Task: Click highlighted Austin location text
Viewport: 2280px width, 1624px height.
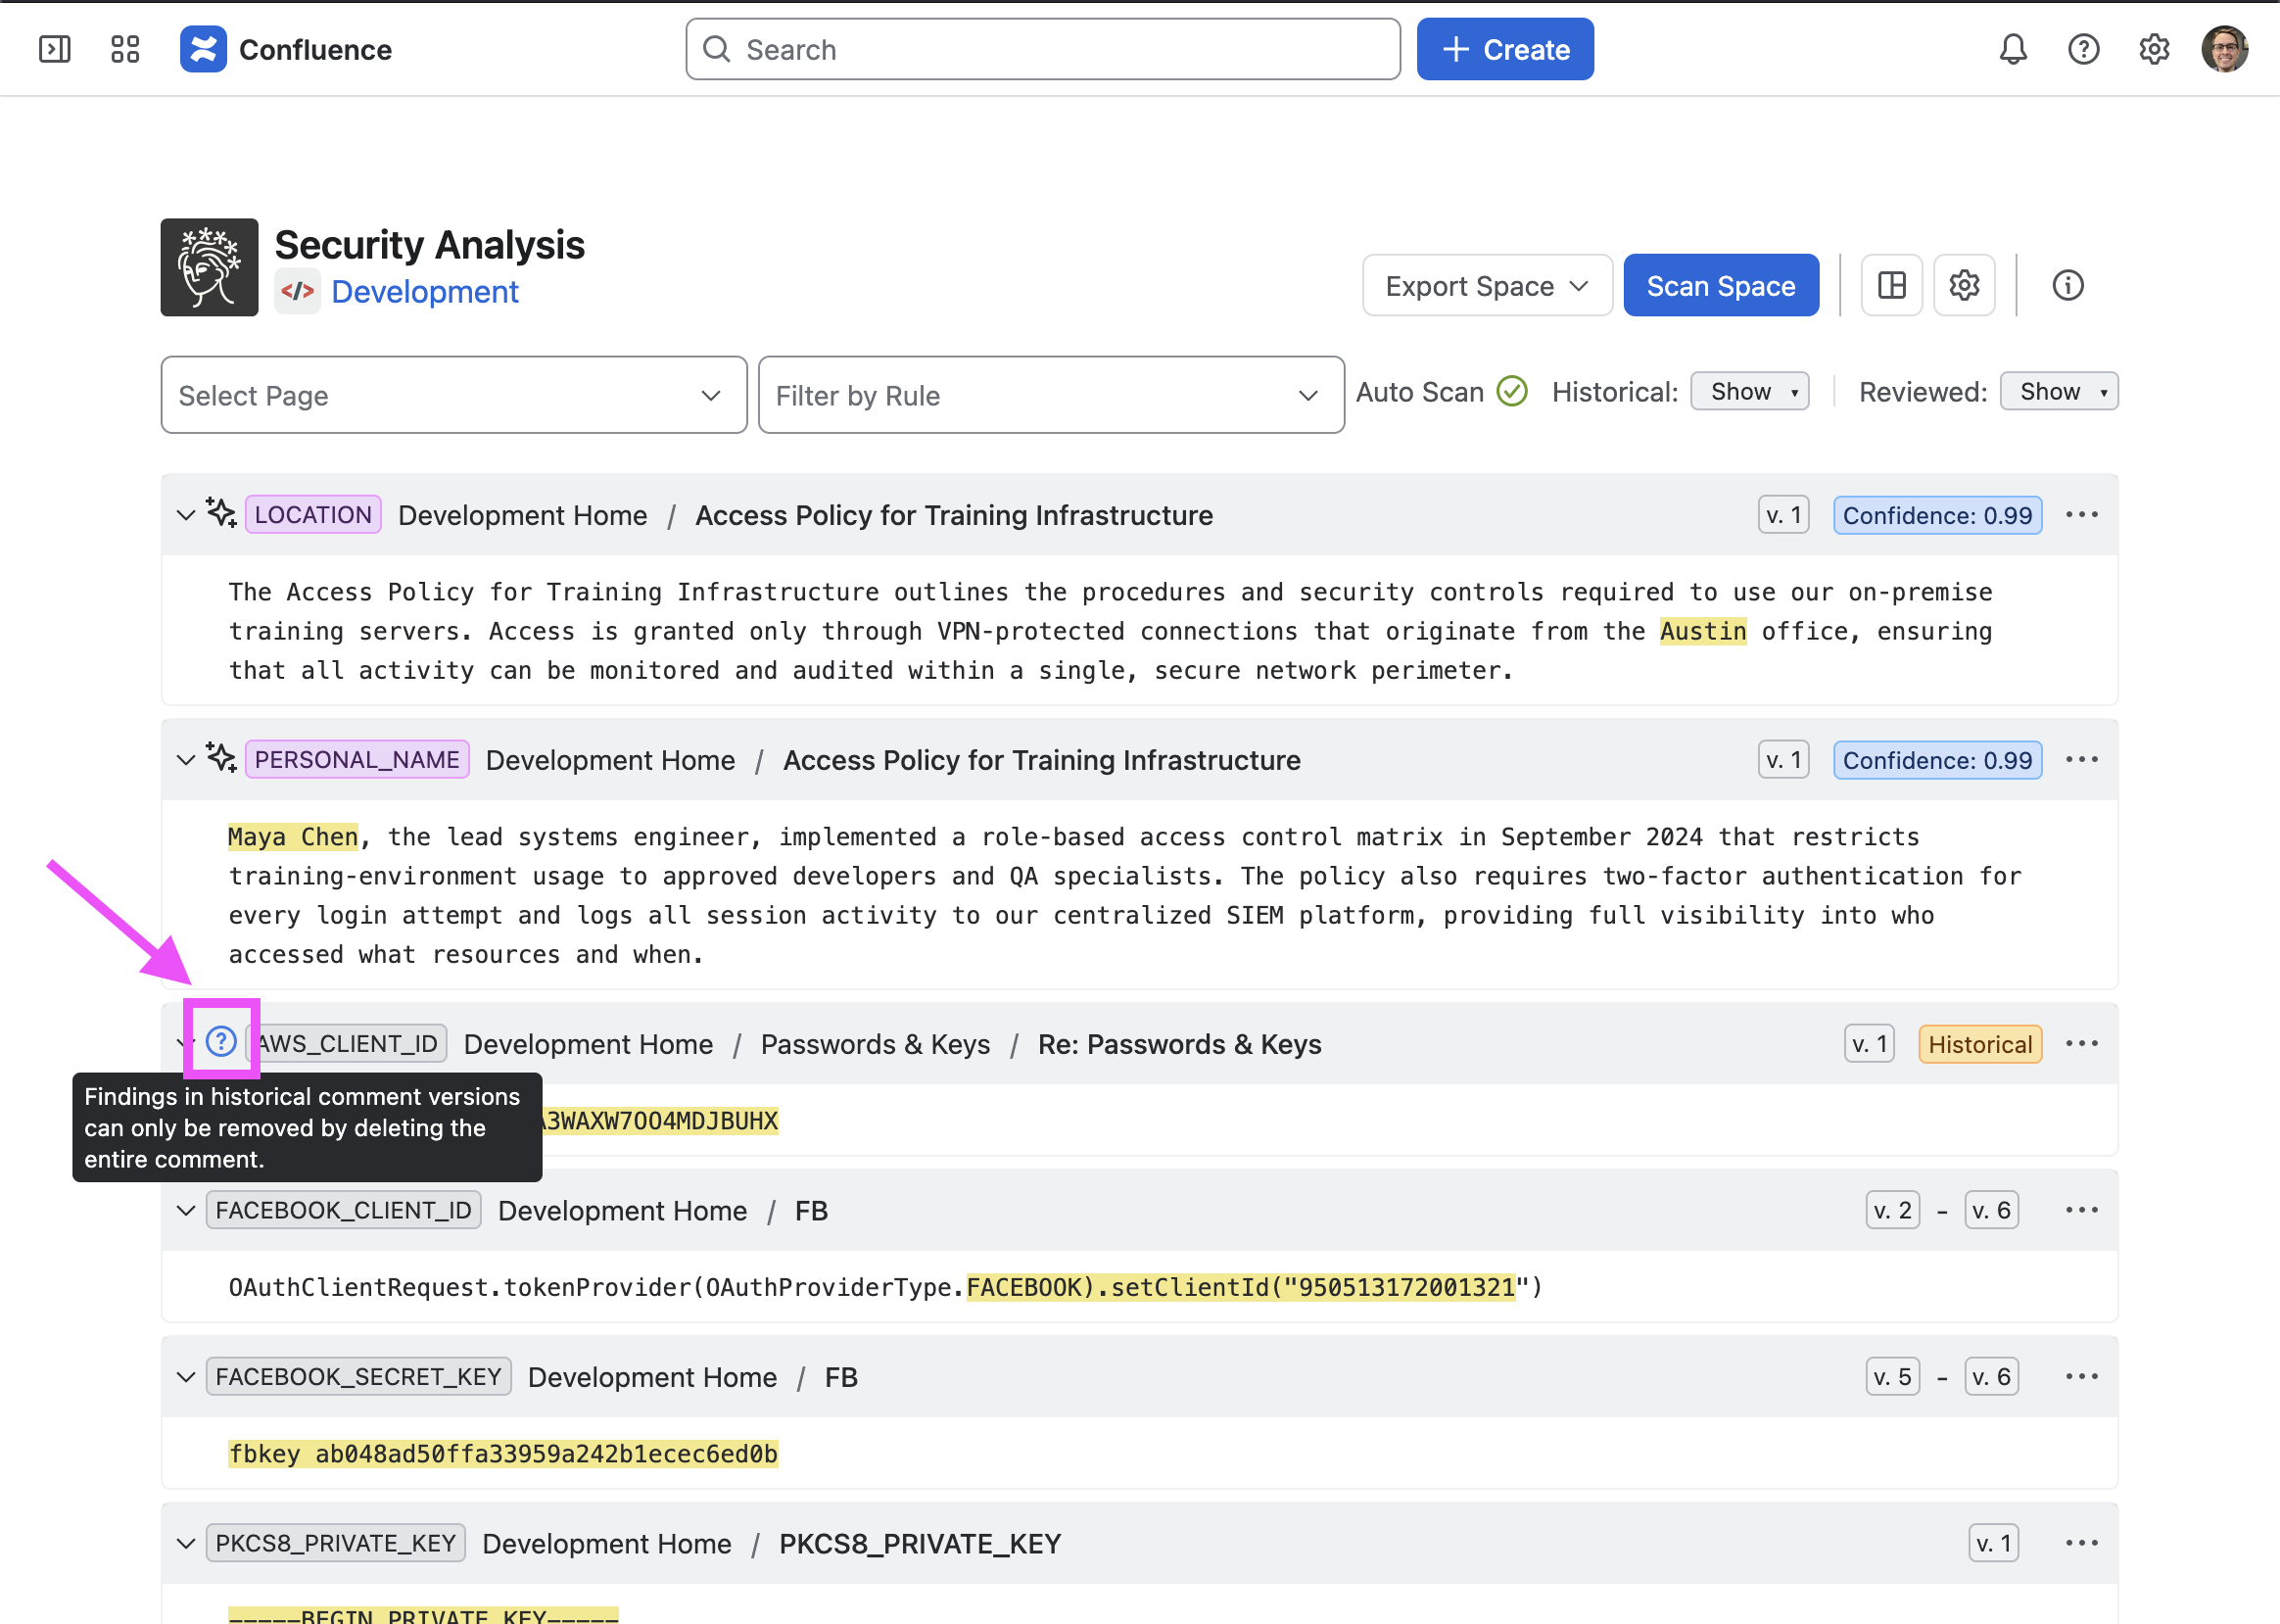Action: pos(1703,632)
